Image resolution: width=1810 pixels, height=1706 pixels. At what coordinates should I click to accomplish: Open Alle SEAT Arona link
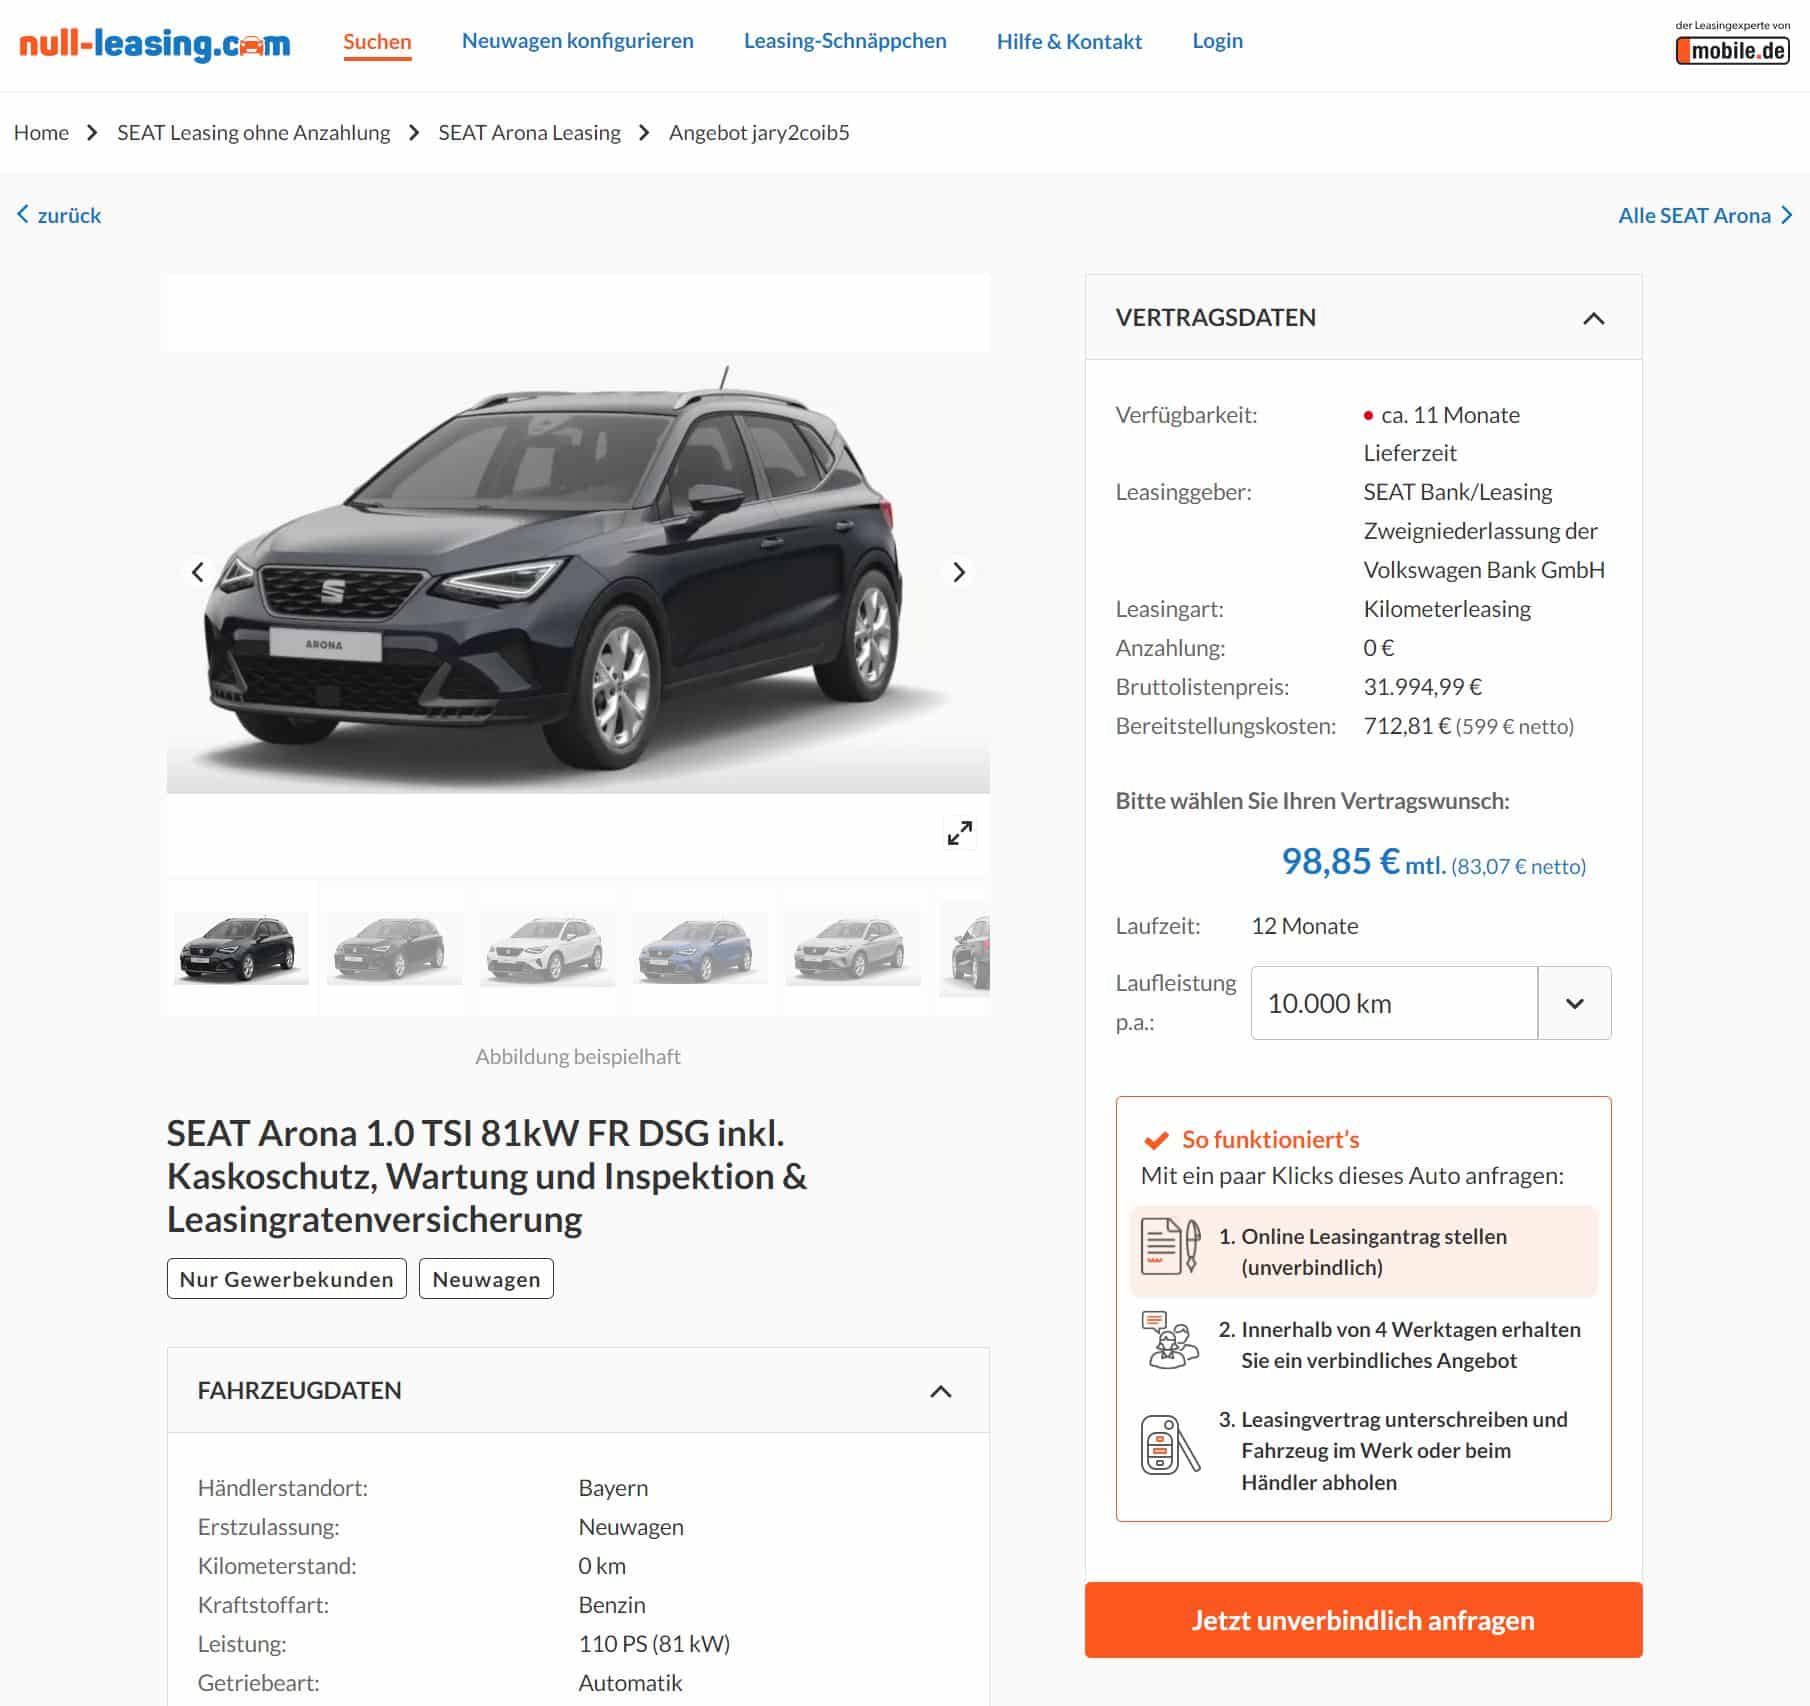click(1704, 215)
